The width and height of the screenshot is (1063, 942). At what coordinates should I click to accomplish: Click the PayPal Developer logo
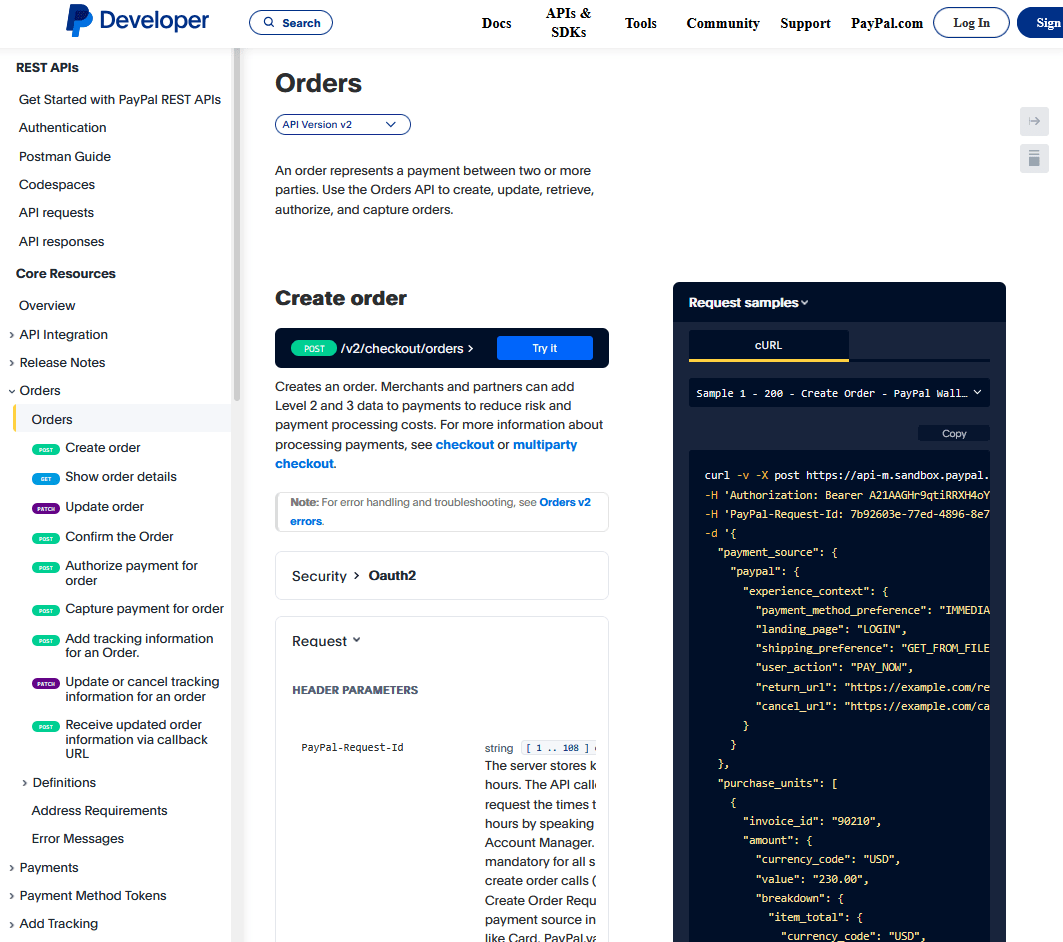136,21
